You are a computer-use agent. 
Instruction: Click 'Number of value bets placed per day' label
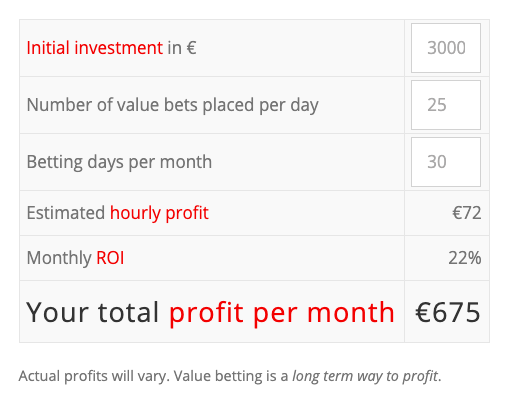click(x=172, y=105)
